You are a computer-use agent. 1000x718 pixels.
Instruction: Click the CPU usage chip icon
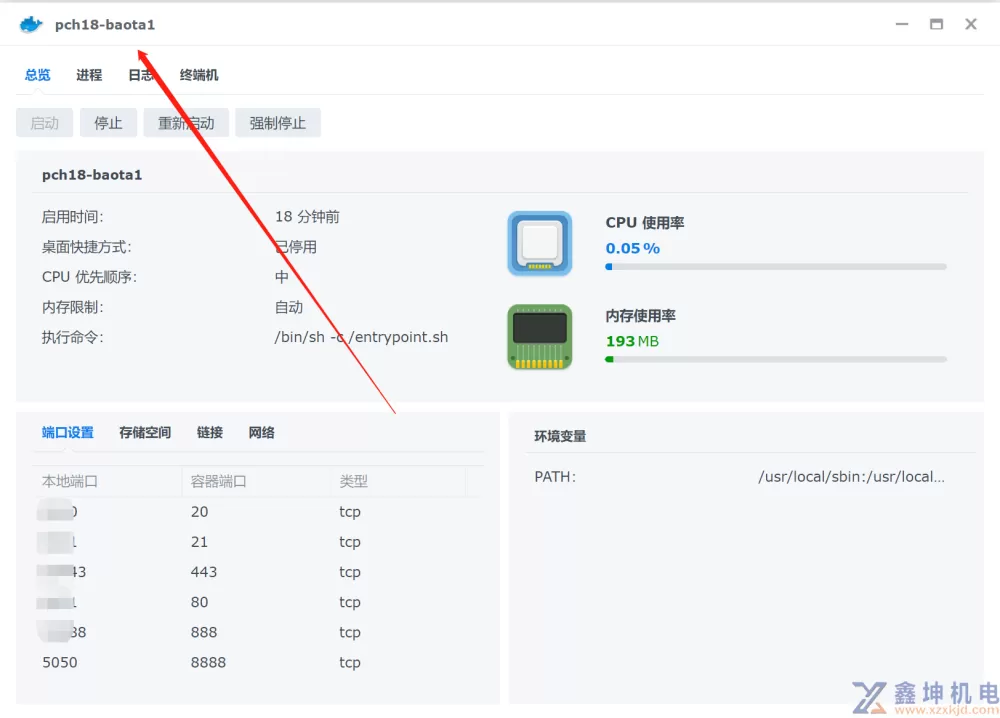coord(540,244)
